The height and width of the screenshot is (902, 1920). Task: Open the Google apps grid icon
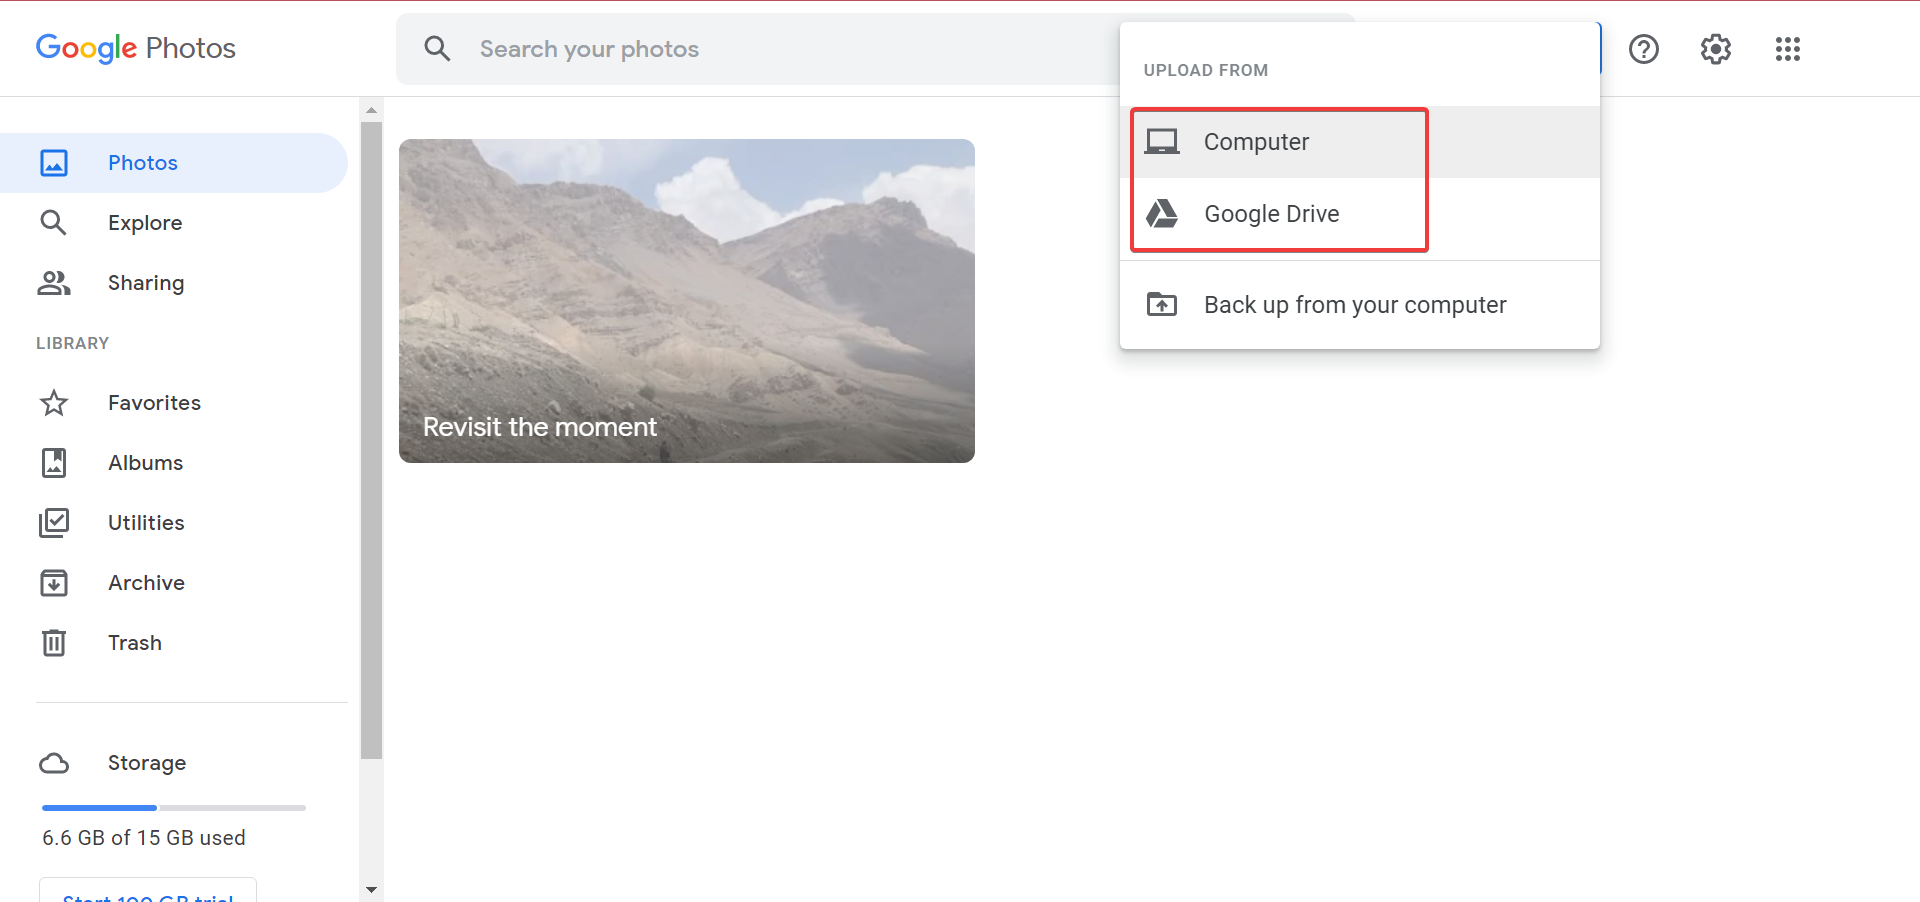point(1788,49)
